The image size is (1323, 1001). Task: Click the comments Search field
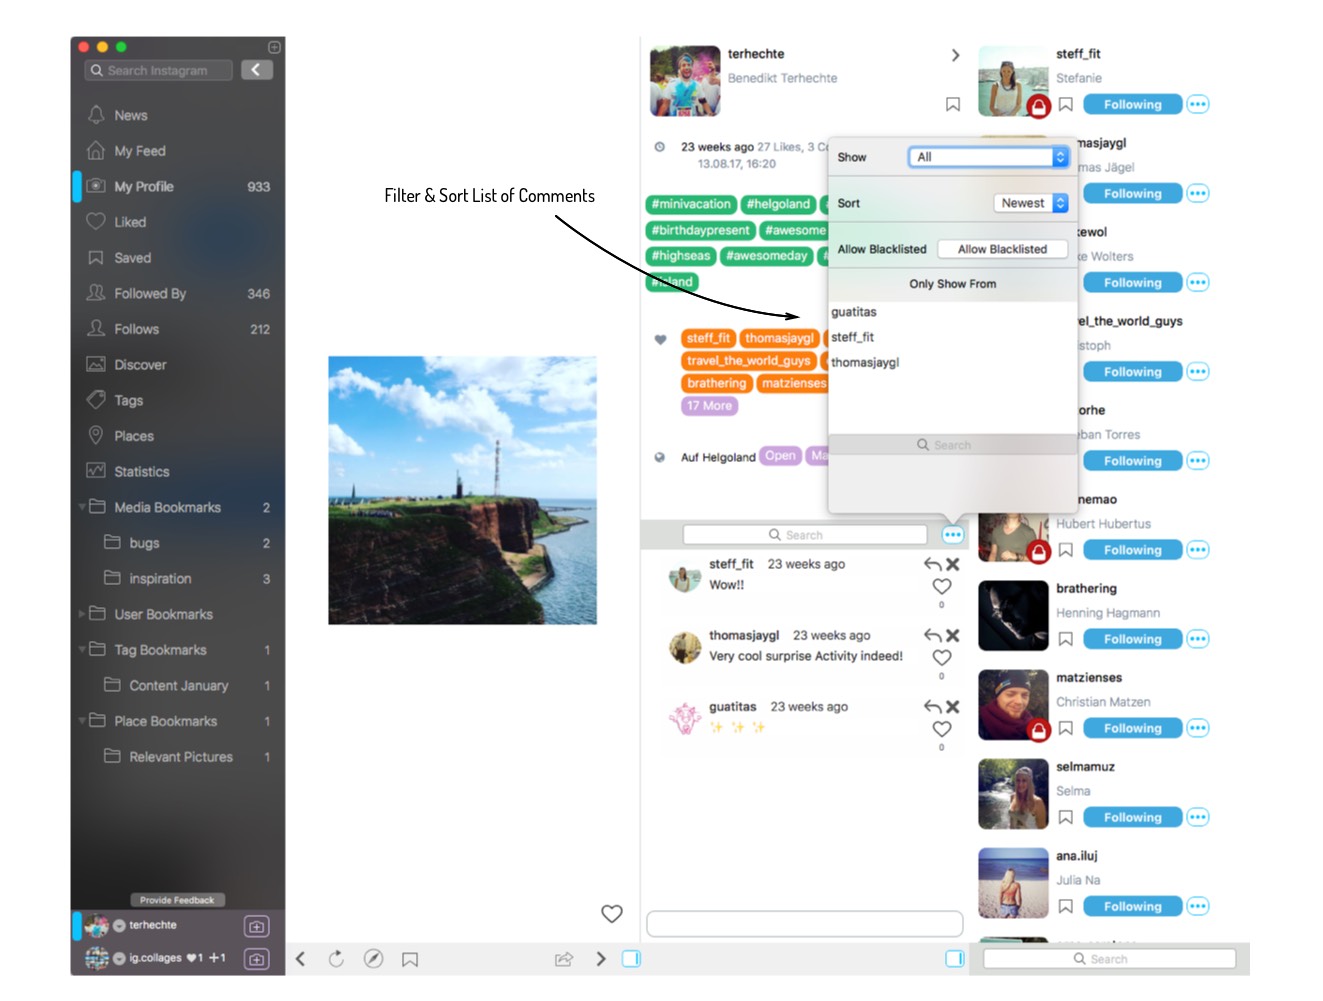[x=805, y=535]
